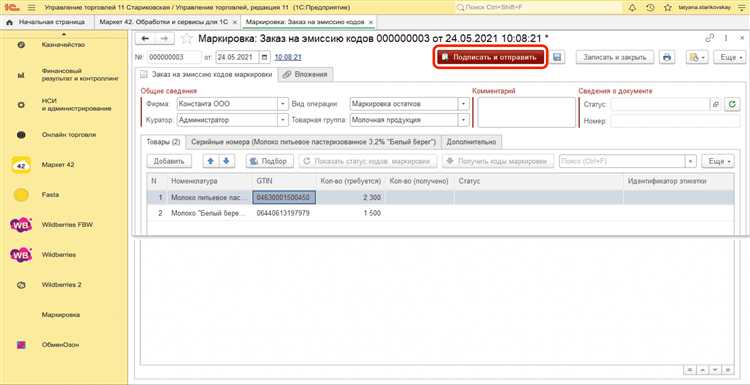Viewport: 750px width, 385px height.
Task: Expand the Фирма dropdown
Action: pos(282,104)
